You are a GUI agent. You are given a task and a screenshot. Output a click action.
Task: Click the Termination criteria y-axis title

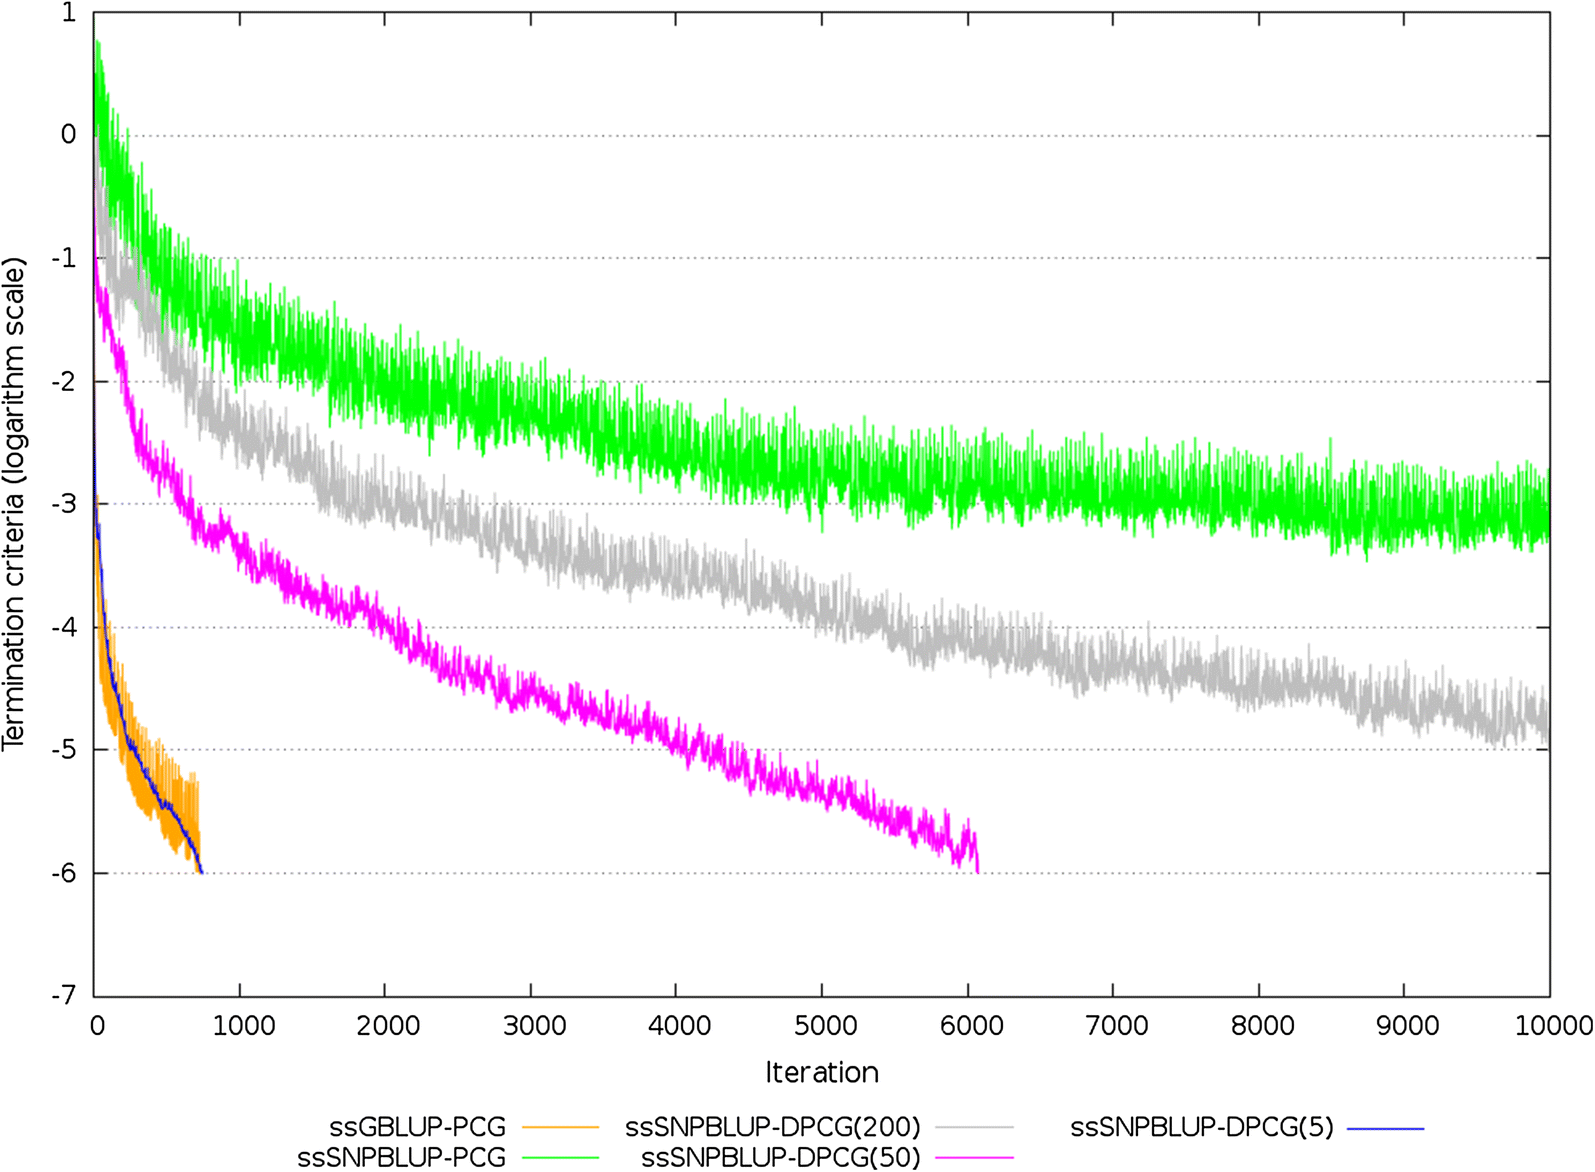tap(13, 505)
